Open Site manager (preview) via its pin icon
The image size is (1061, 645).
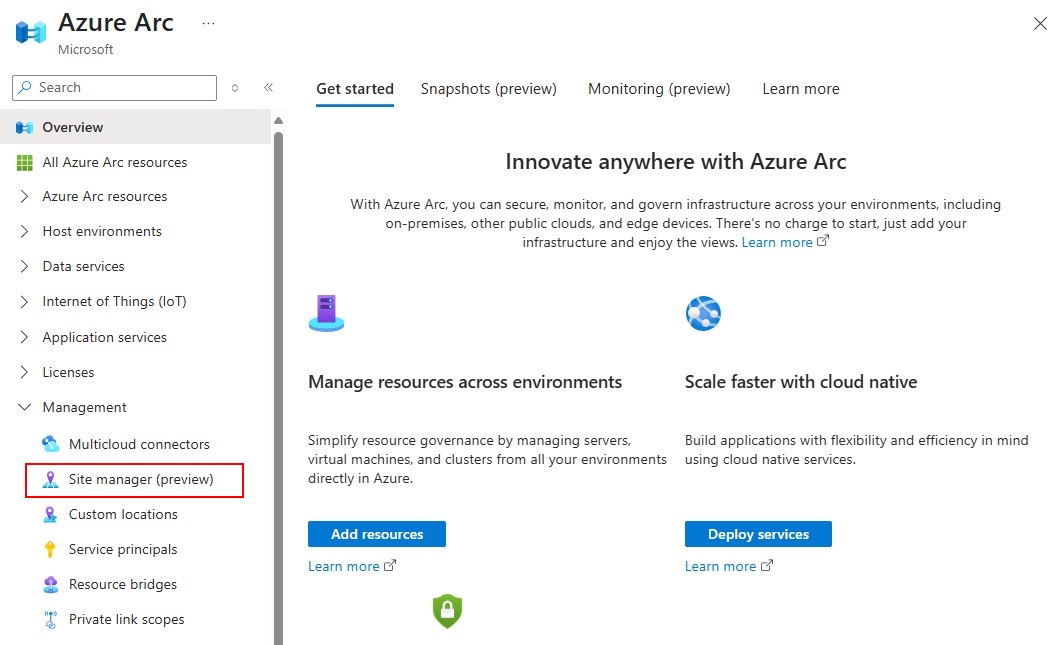pyautogui.click(x=52, y=479)
